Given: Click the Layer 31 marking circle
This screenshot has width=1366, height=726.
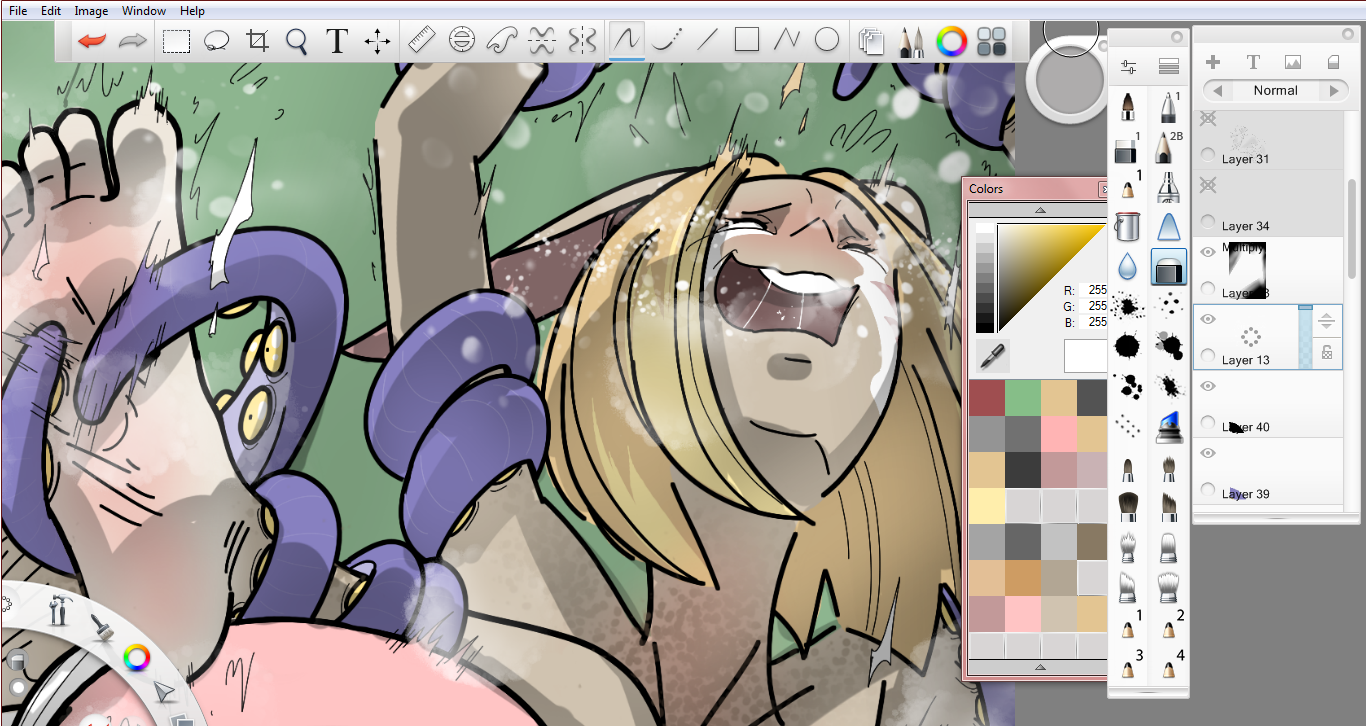Looking at the screenshot, I should [1208, 156].
